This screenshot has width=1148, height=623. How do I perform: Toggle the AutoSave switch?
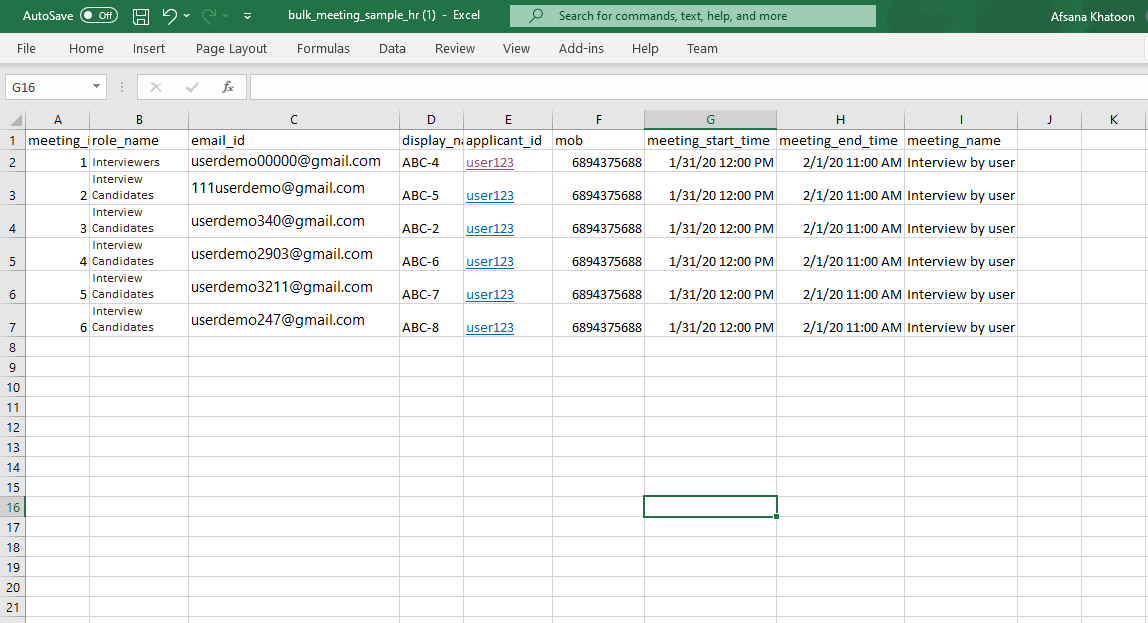coord(99,15)
